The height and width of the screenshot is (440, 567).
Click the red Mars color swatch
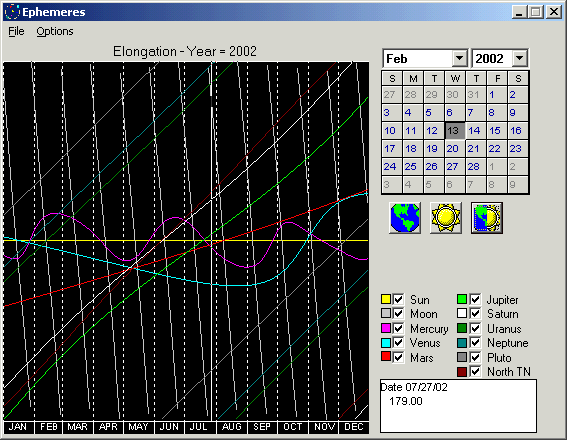coord(386,357)
